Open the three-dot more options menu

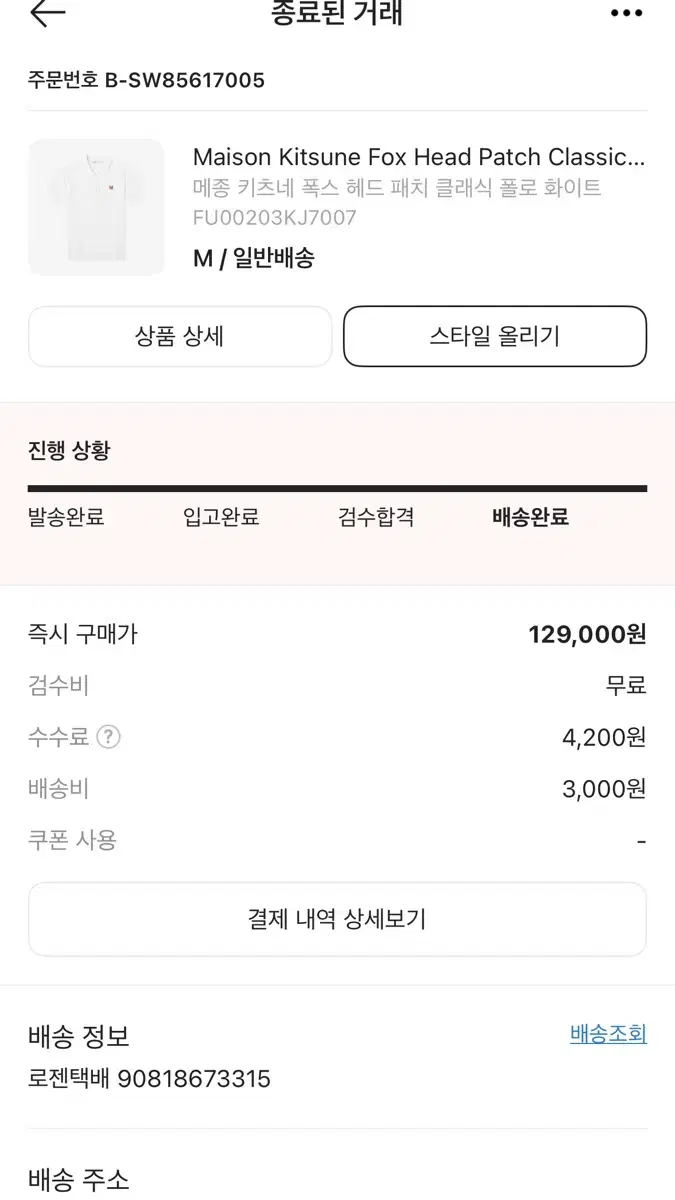(x=626, y=13)
